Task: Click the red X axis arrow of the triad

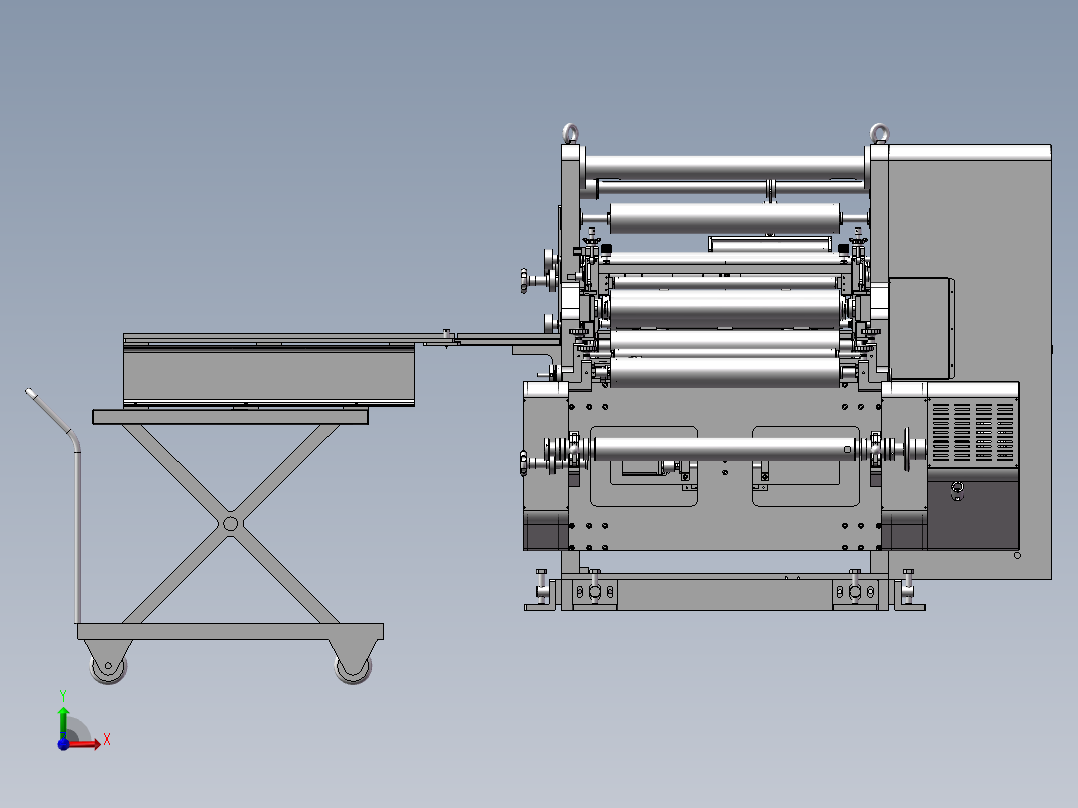Action: pyautogui.click(x=84, y=744)
